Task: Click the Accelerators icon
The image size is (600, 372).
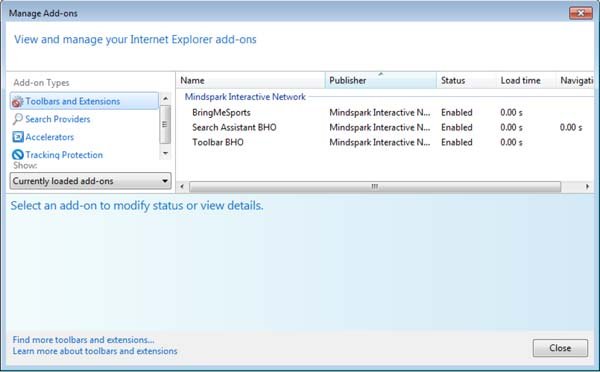Action: 18,137
